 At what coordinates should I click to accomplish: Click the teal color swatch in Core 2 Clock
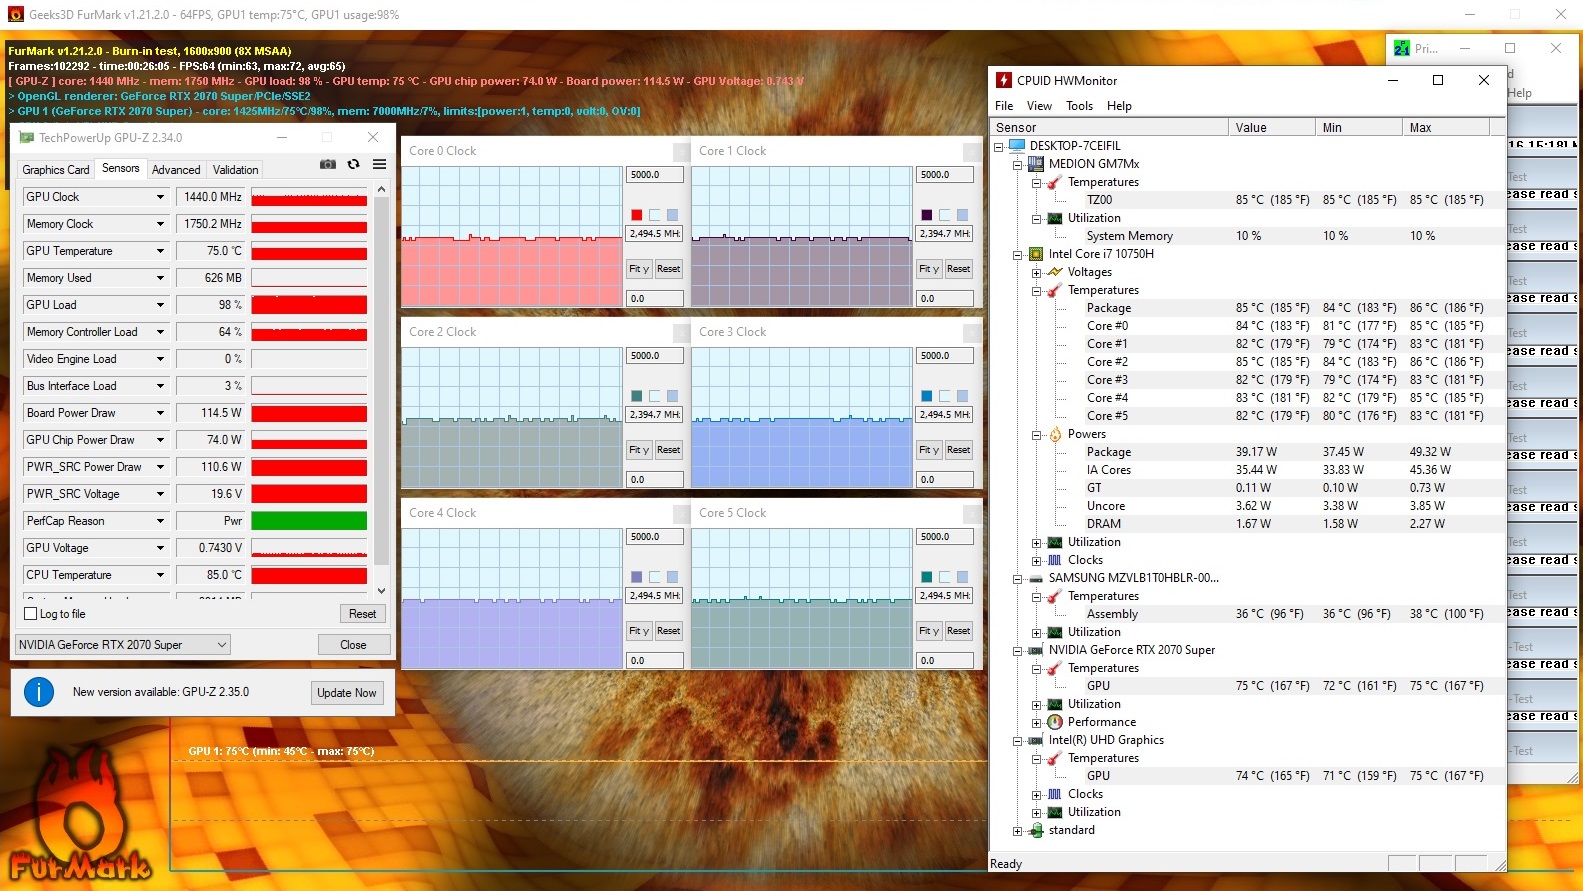(x=637, y=396)
